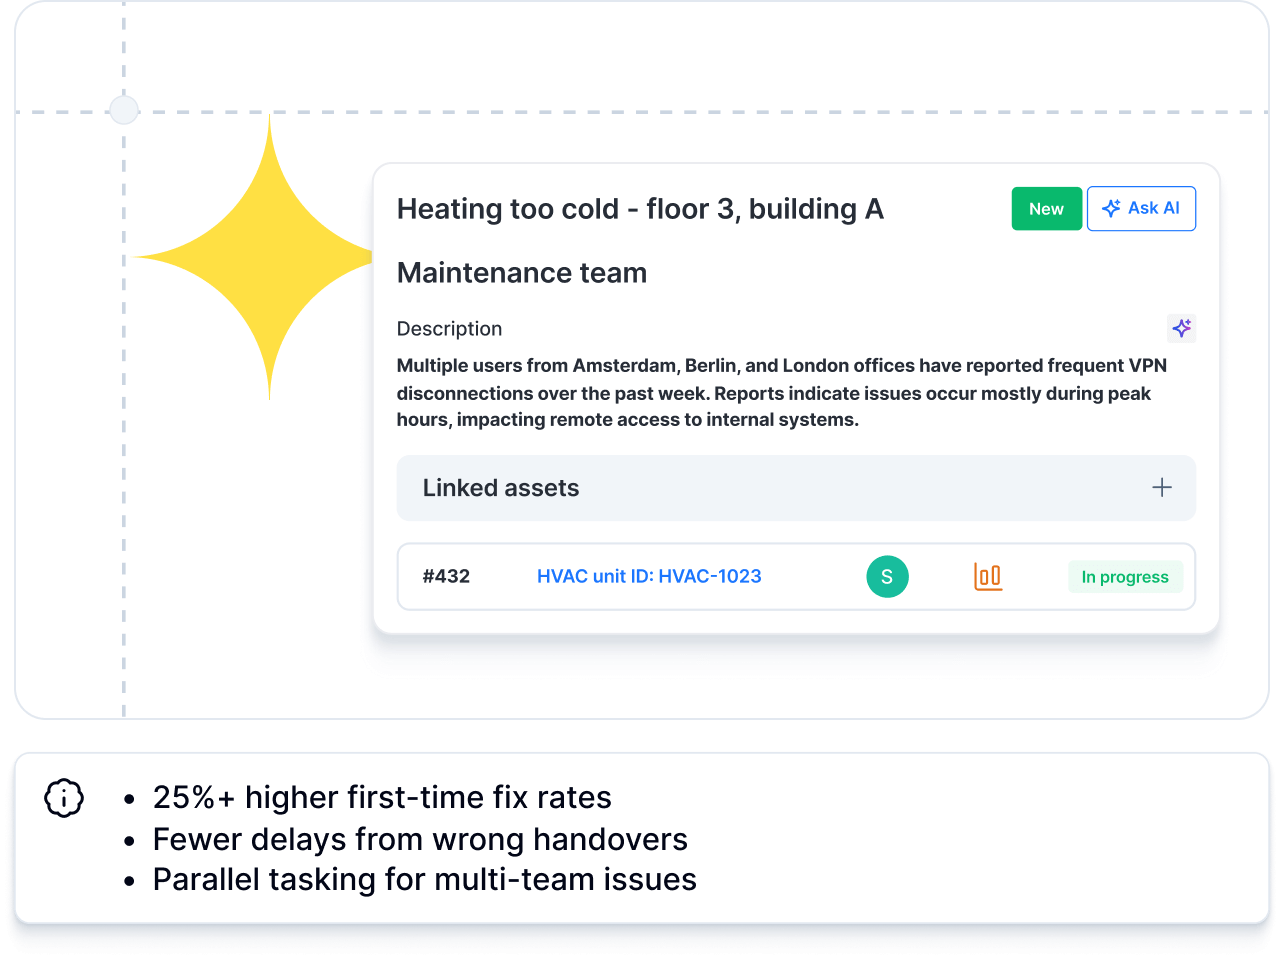This screenshot has width=1279, height=963.
Task: Click the 25%+ higher first-time fix rates bullet
Action: point(381,798)
